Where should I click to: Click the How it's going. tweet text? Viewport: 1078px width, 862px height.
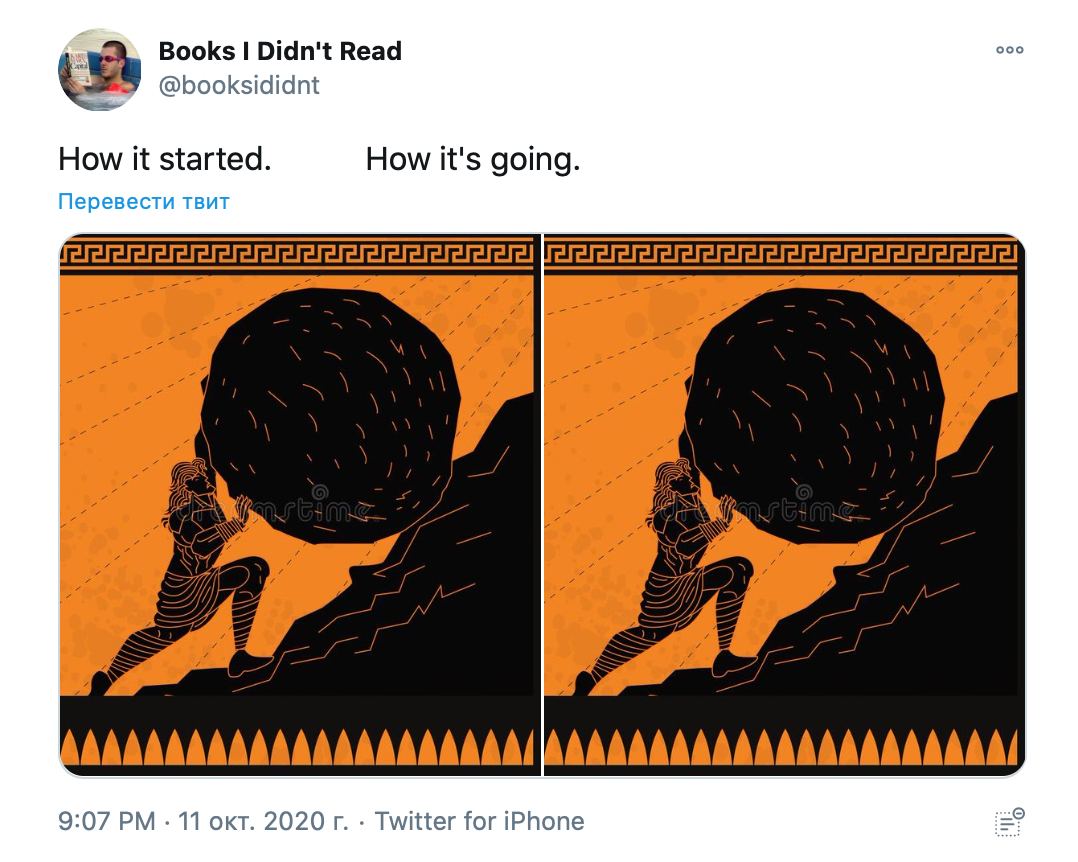tap(473, 159)
